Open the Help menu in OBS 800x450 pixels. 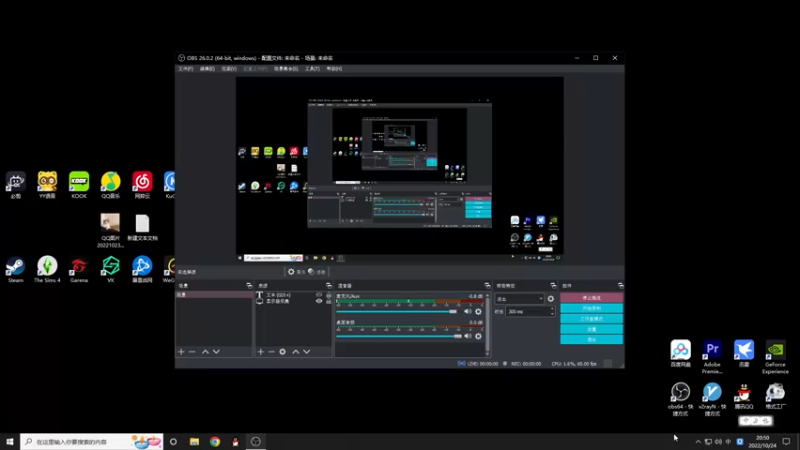[334, 69]
